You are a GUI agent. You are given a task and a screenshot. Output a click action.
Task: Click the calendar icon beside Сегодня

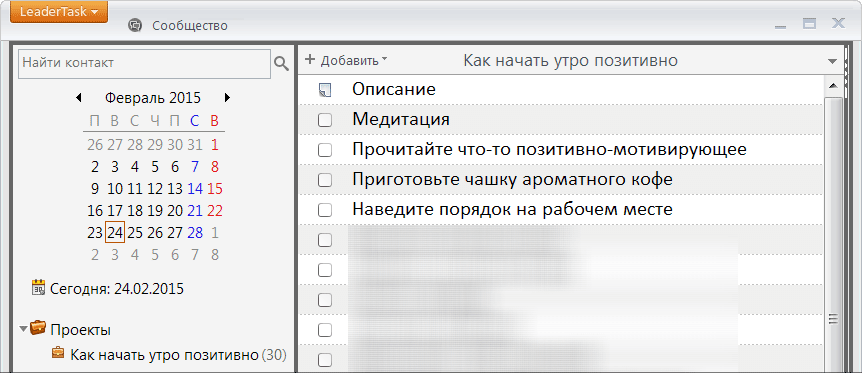38,288
